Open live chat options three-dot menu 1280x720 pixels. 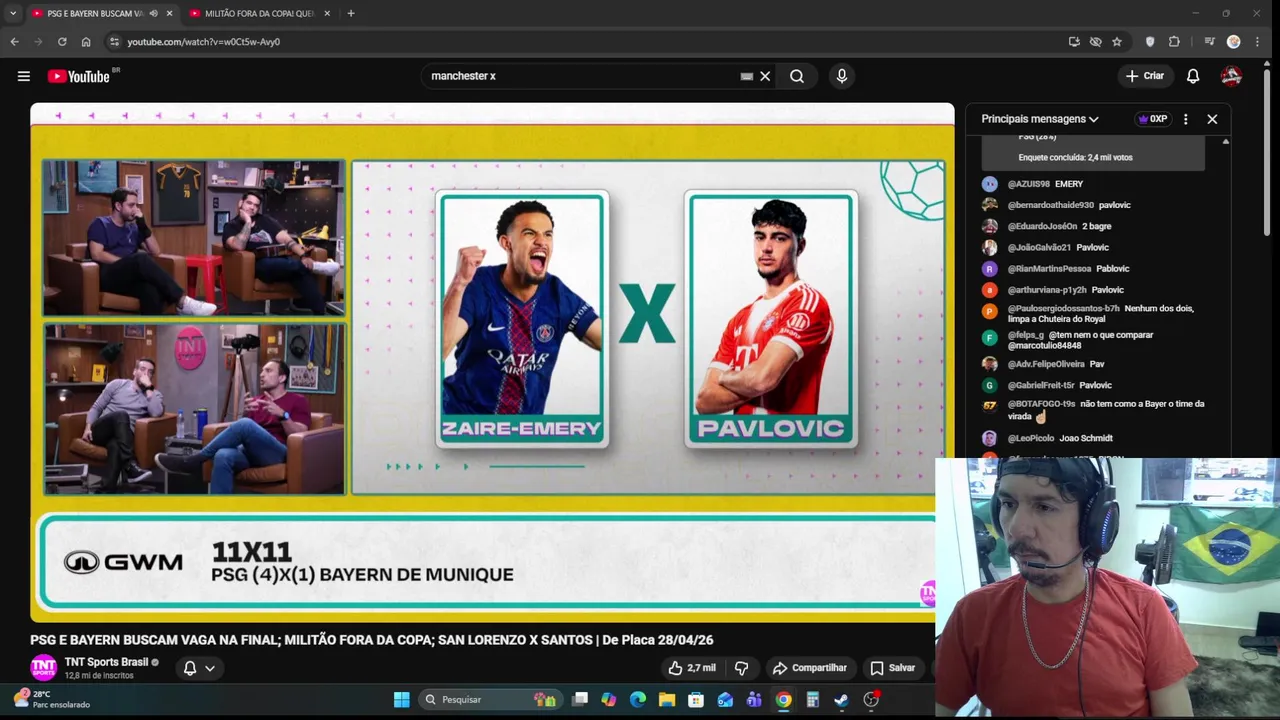[1185, 119]
